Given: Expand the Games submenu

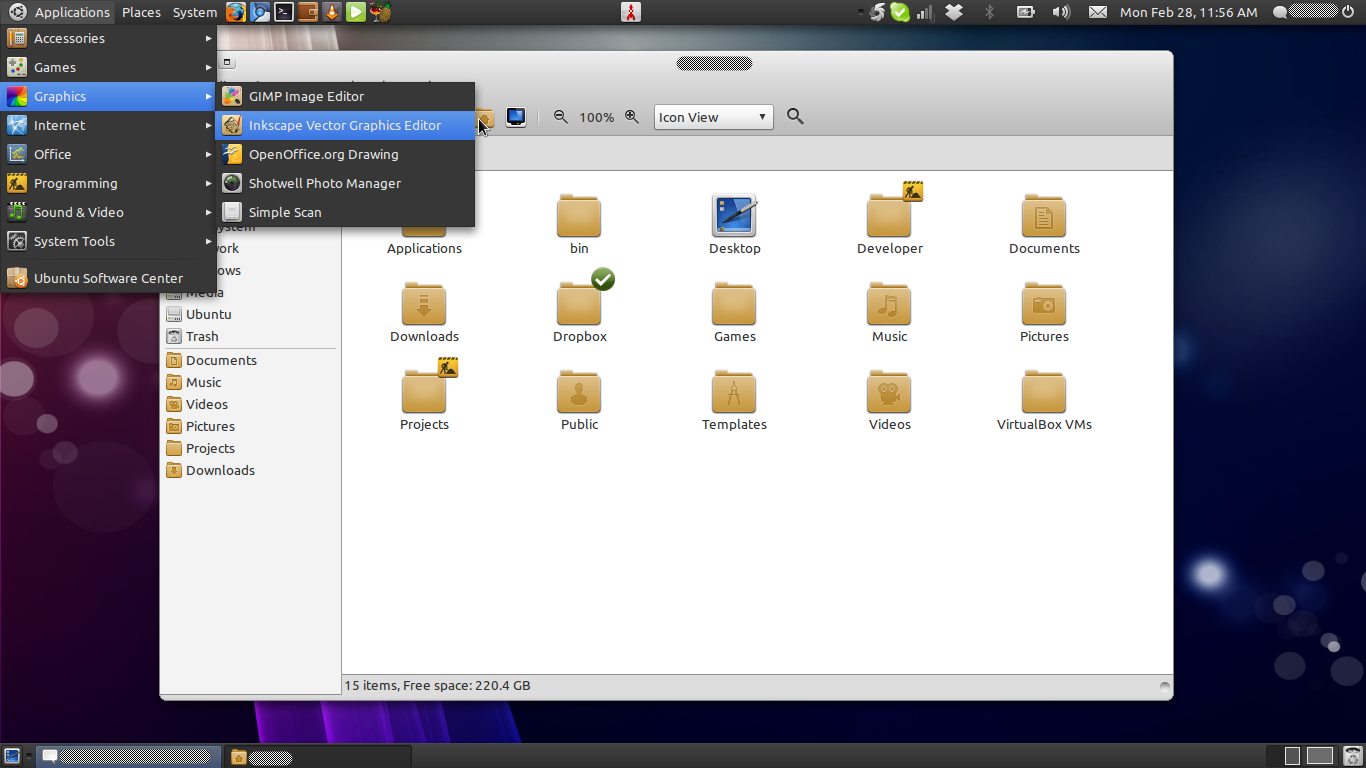Looking at the screenshot, I should [x=109, y=67].
